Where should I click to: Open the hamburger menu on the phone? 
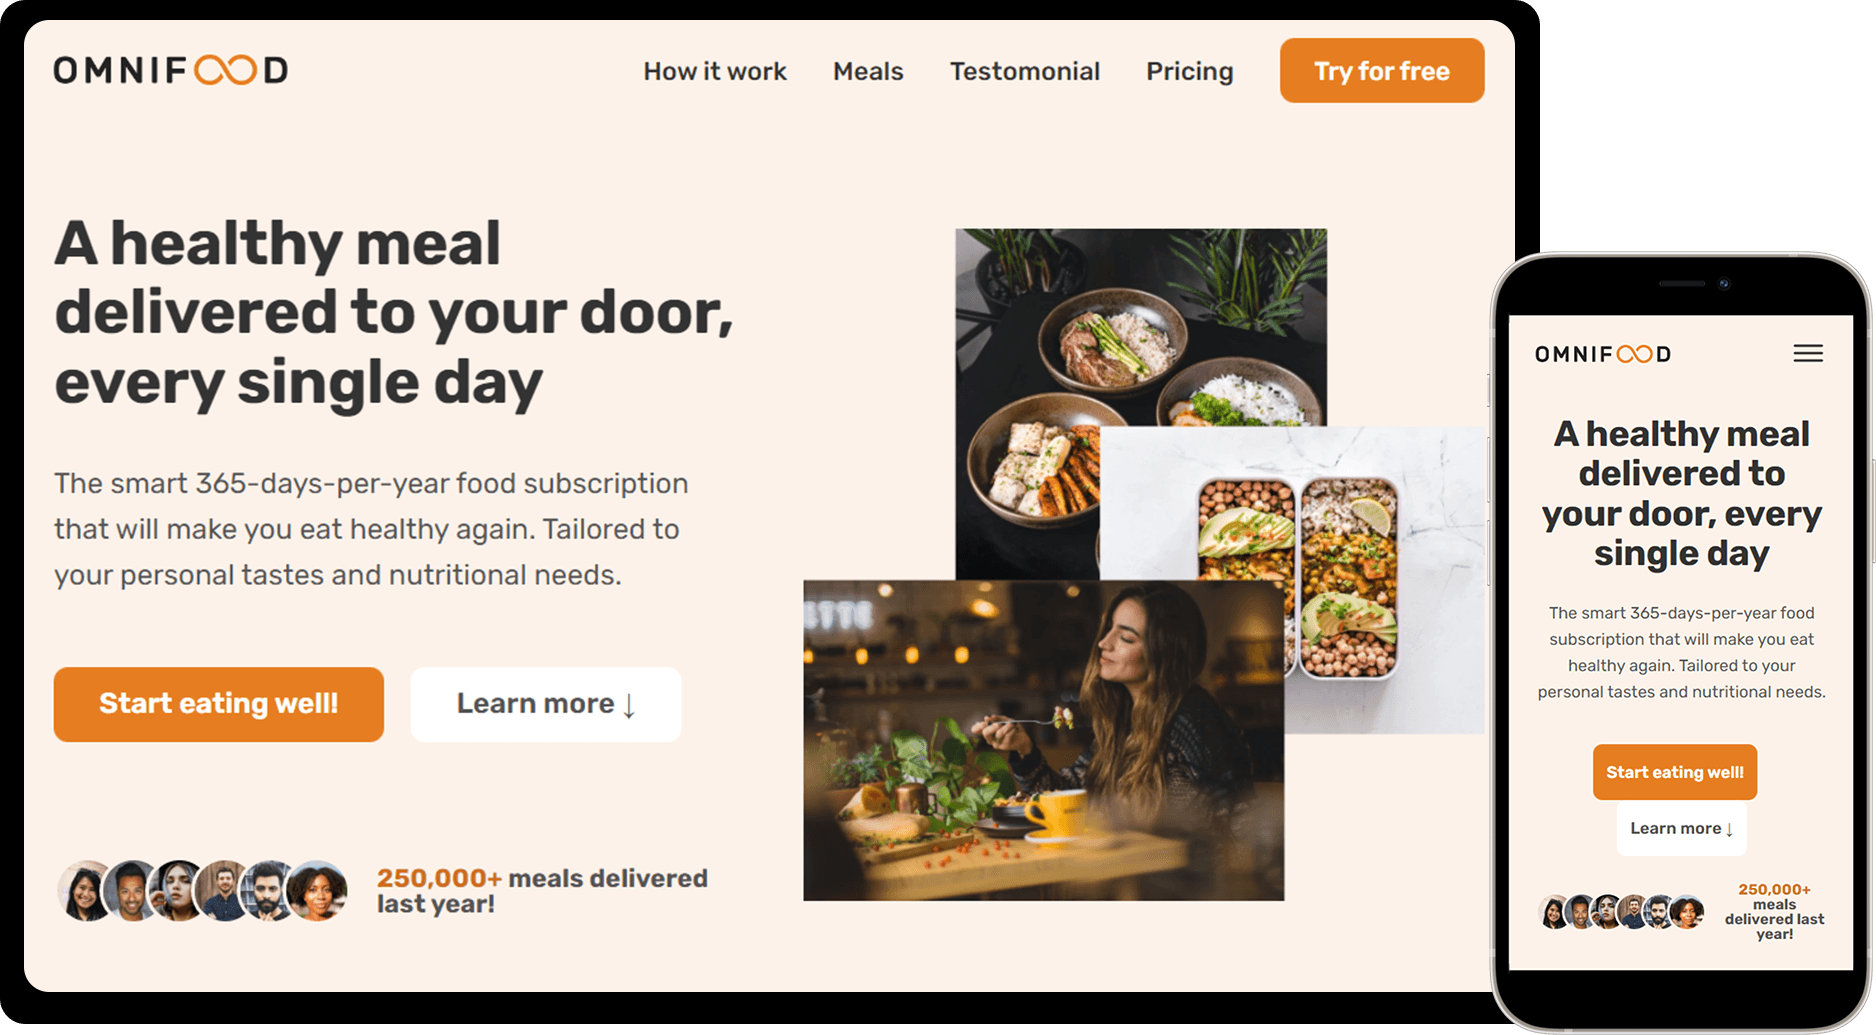(x=1808, y=354)
